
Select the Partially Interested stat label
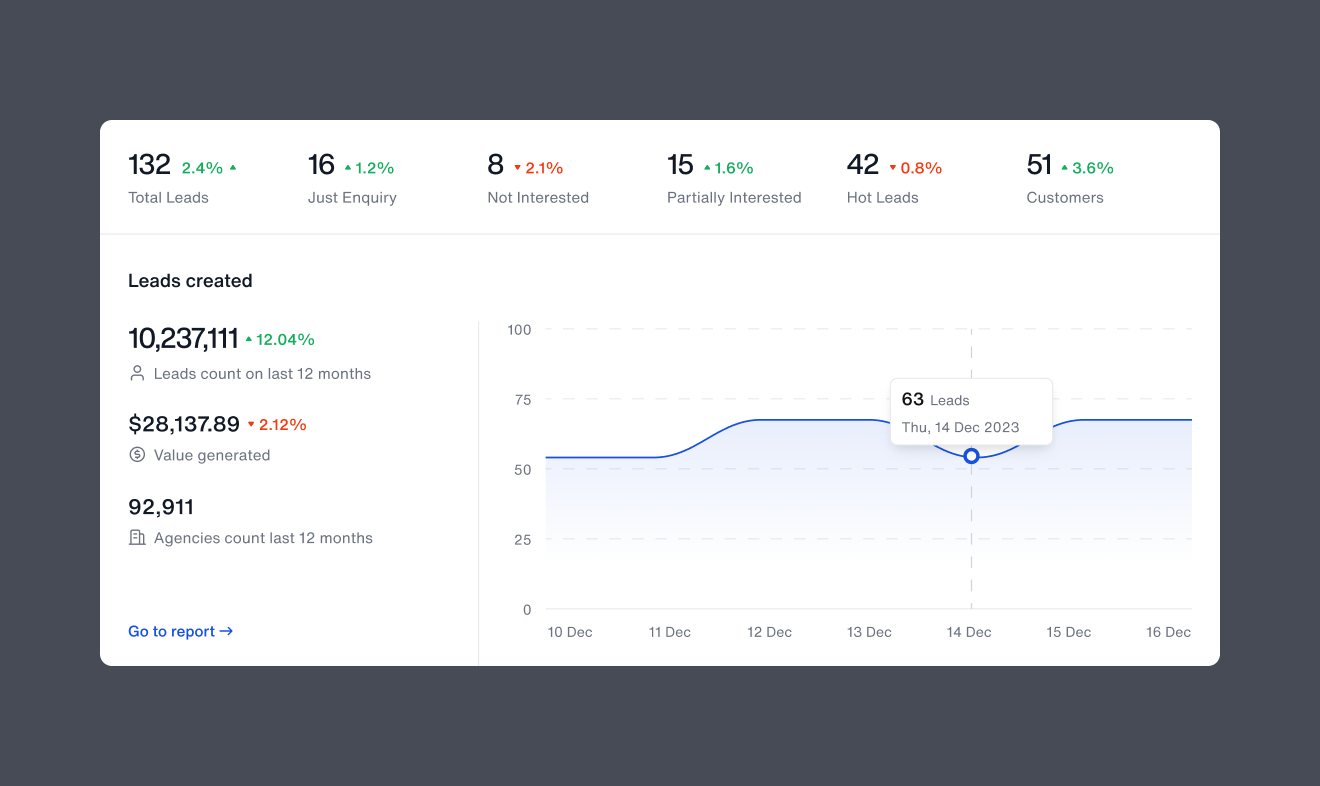[734, 197]
